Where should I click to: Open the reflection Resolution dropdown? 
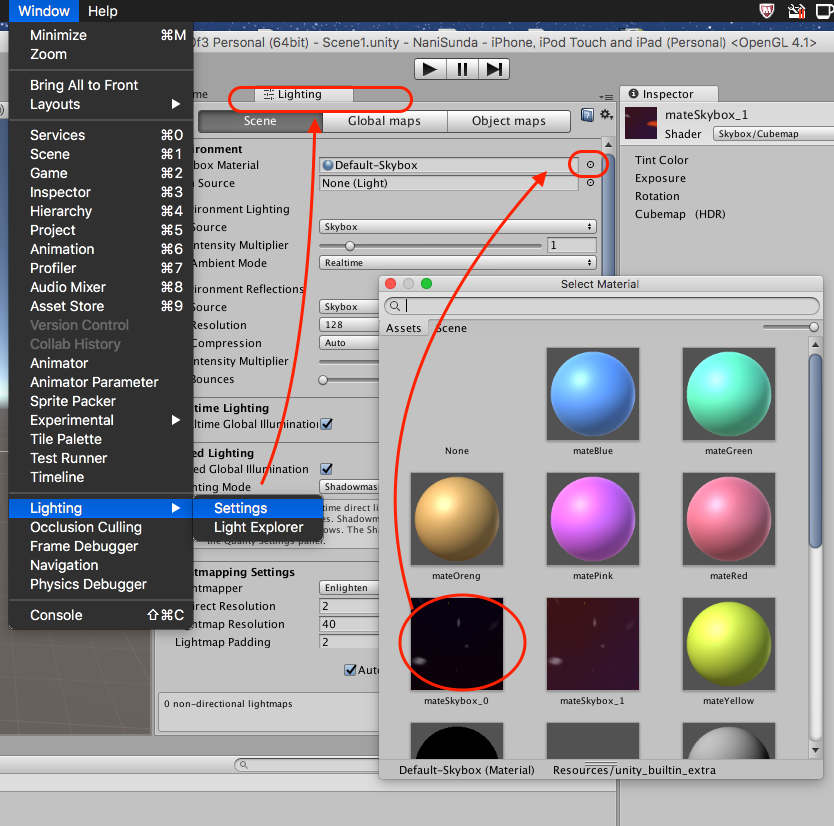click(349, 325)
